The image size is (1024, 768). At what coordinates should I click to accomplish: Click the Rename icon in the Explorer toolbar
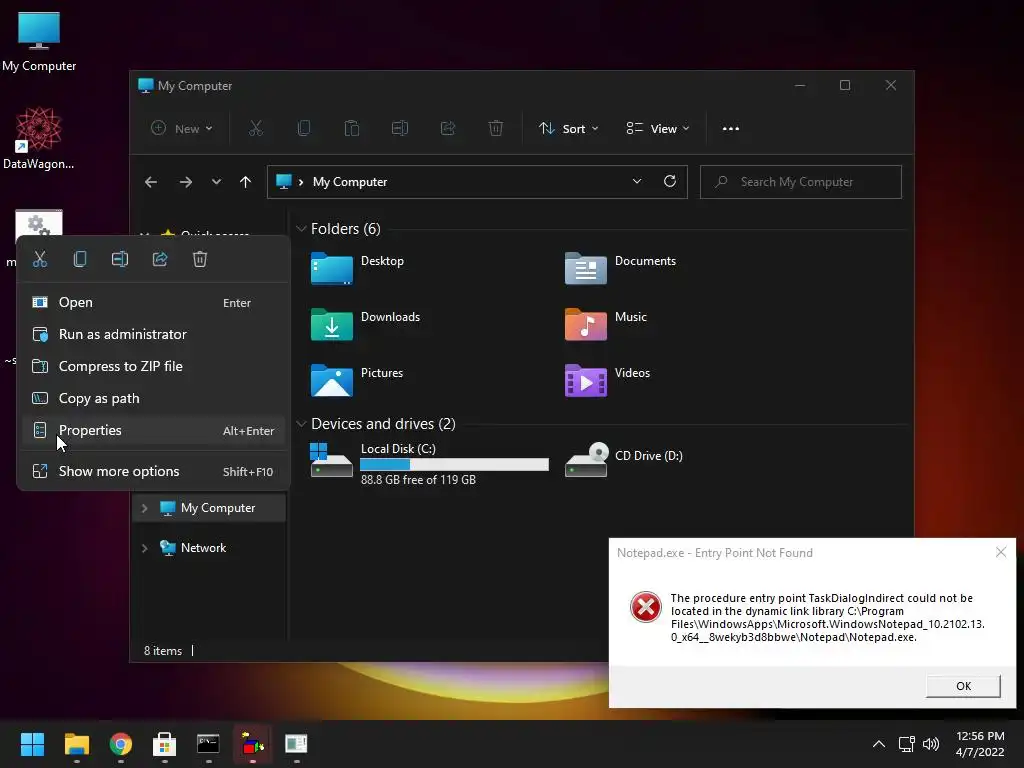click(400, 129)
